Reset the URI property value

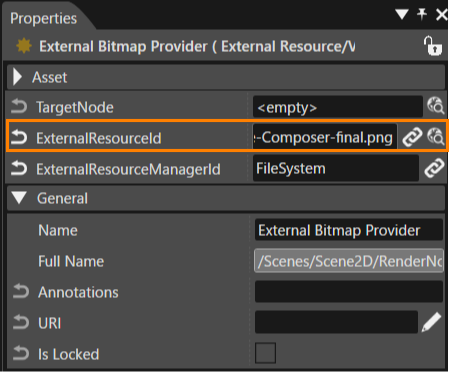pos(21,322)
